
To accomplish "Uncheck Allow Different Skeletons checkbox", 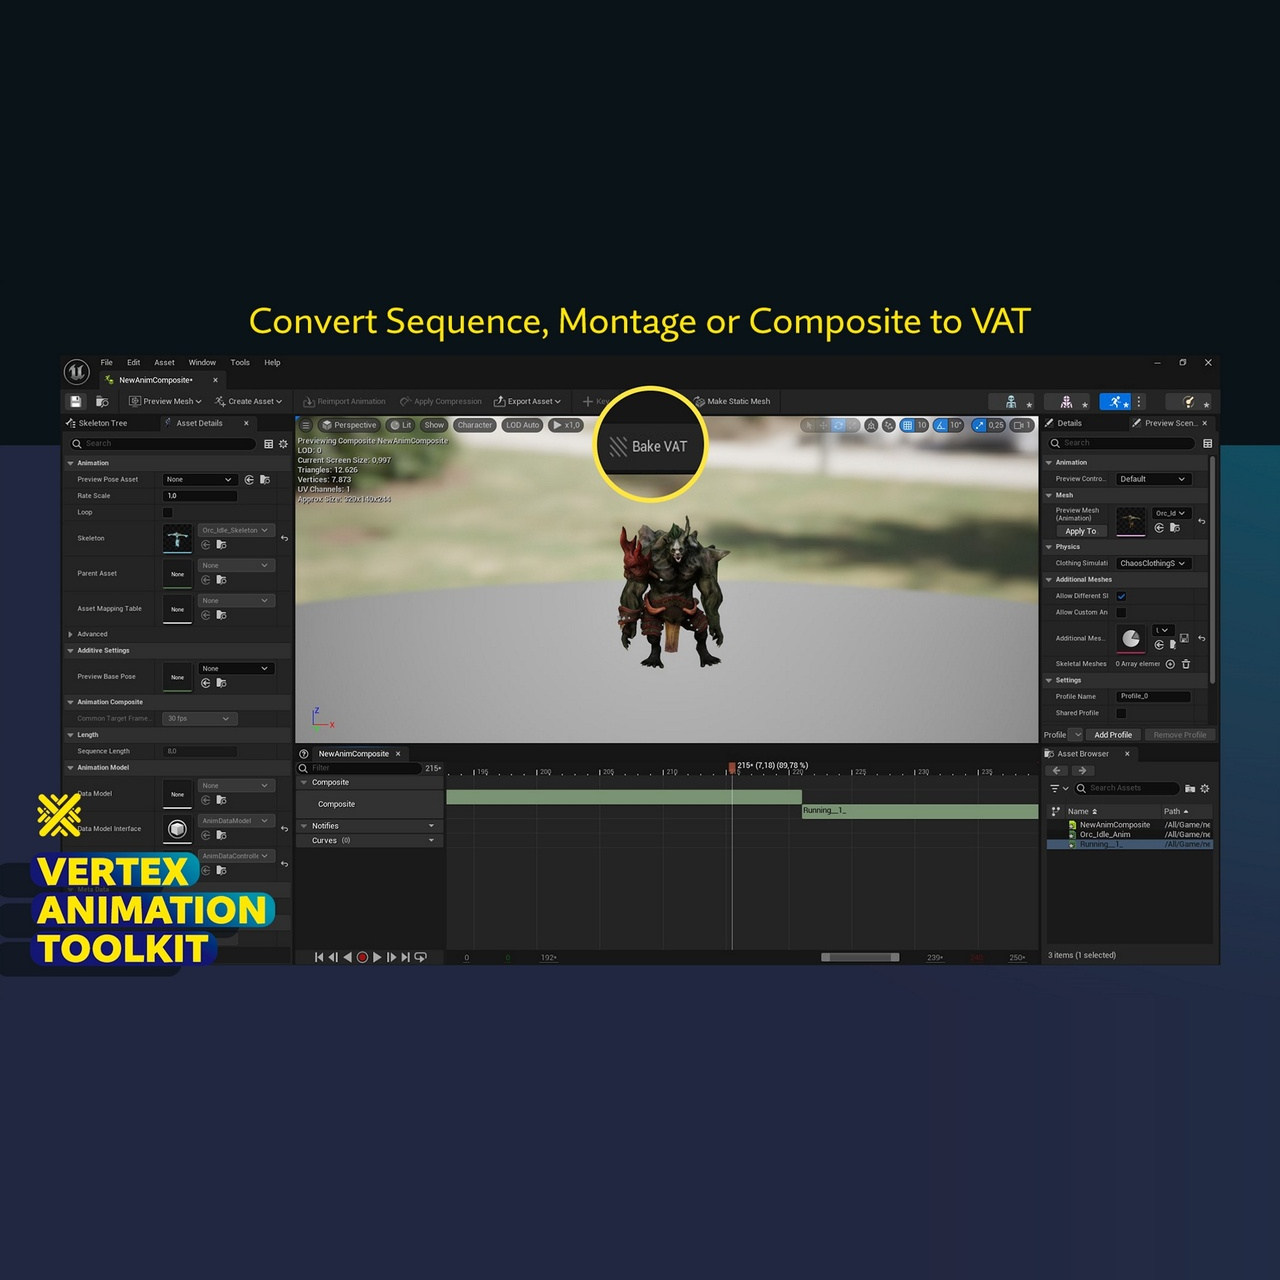I will 1121,596.
